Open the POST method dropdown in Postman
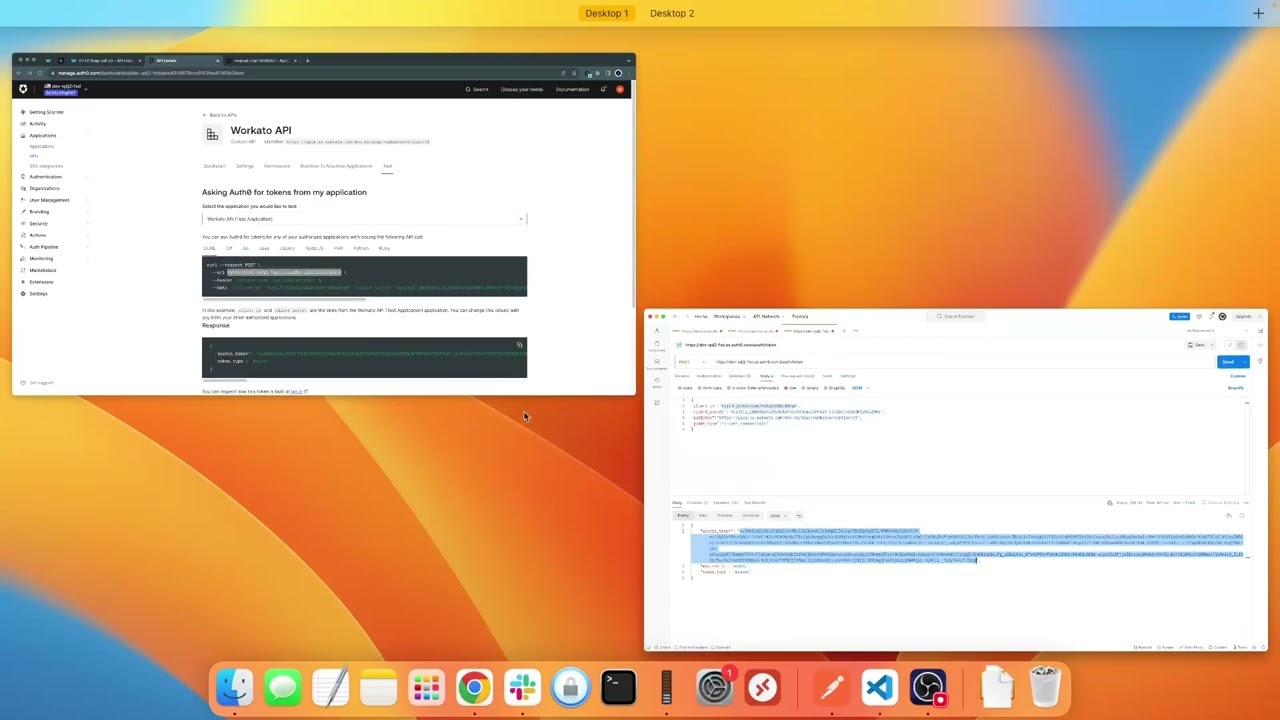Image resolution: width=1280 pixels, height=720 pixels. click(x=692, y=362)
